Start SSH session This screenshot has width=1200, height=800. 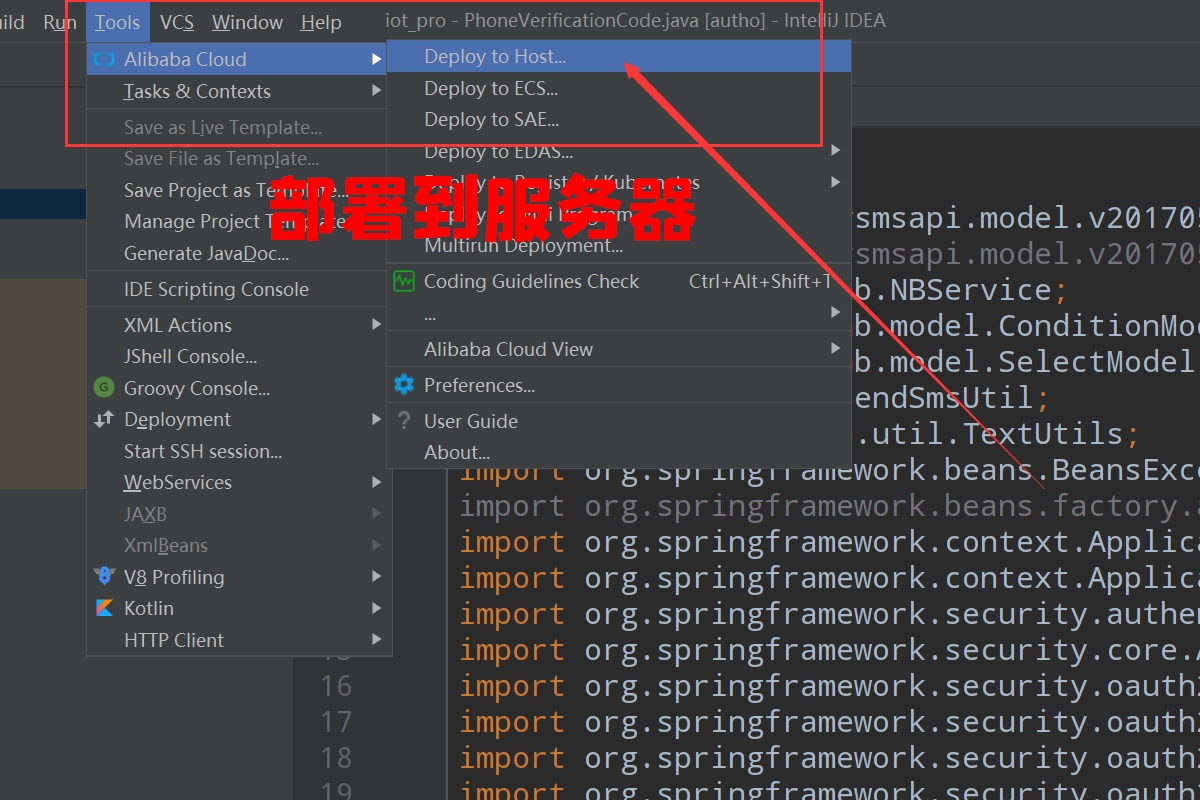point(238,451)
